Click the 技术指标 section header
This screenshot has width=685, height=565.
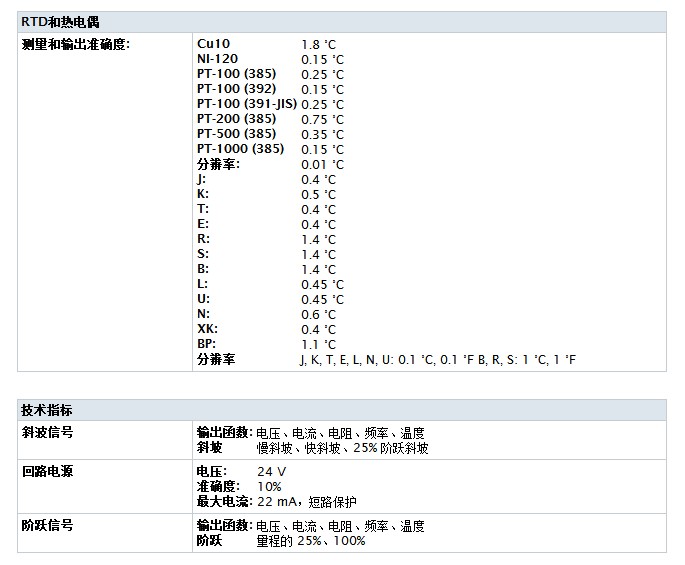[x=46, y=411]
